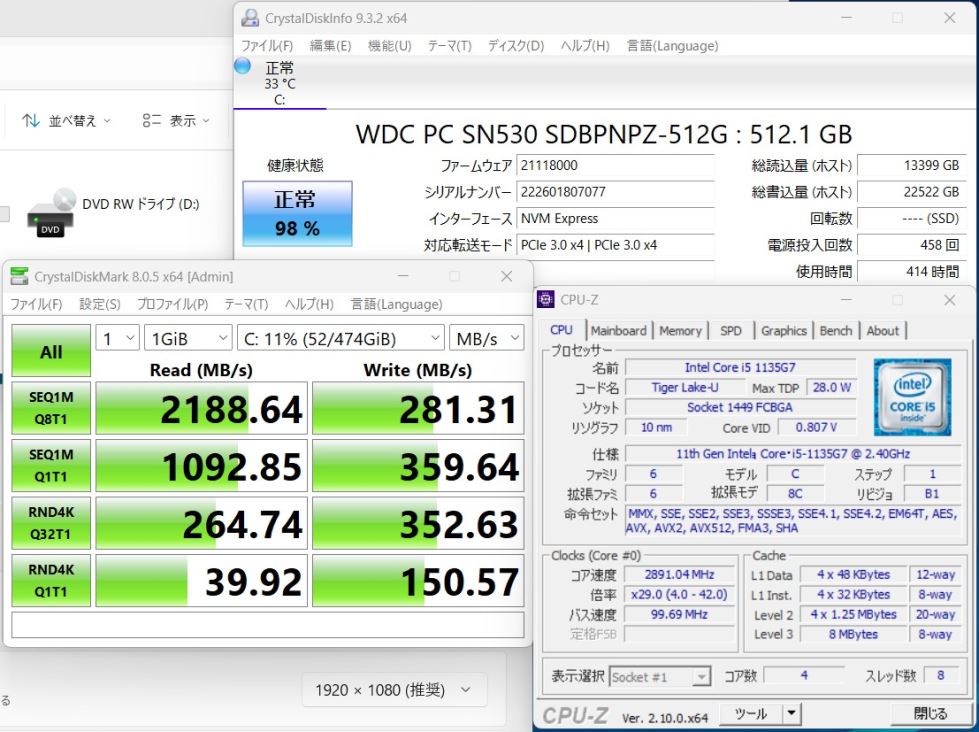Click the 閉じる button in CPU-Z
The image size is (979, 732).
click(x=930, y=713)
